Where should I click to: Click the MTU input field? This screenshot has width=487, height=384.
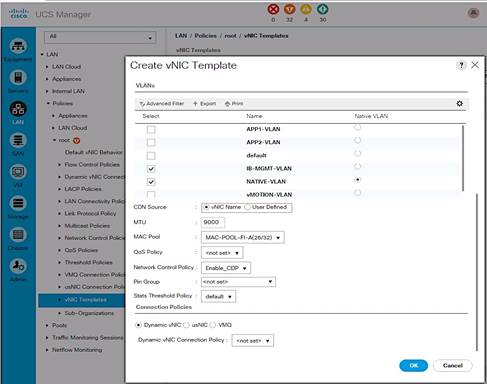point(213,222)
